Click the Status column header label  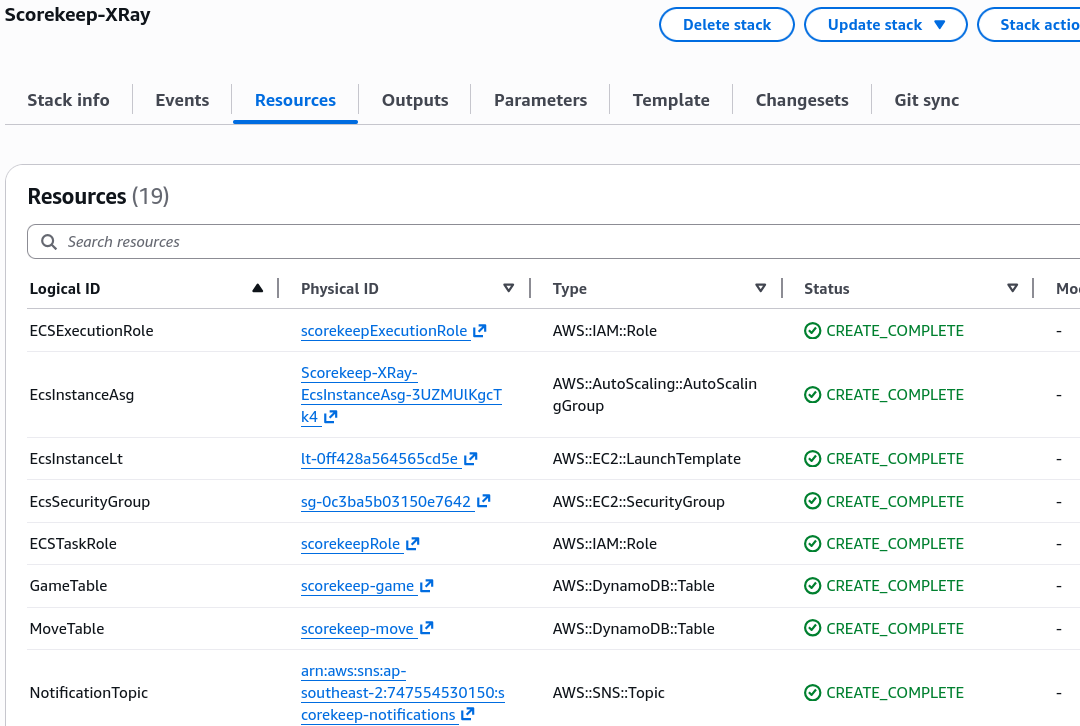(827, 289)
